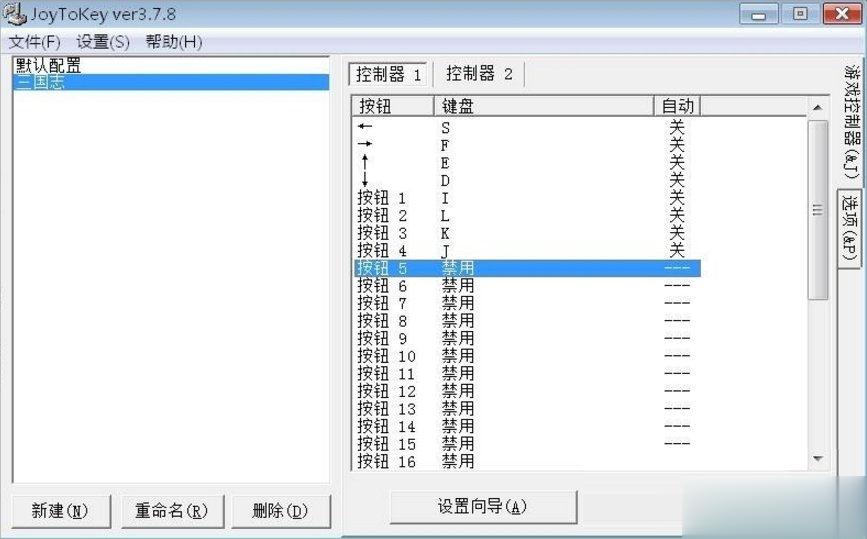Viewport: 867px width, 539px height.
Task: Switch to the 控制器 2 tab
Action: [x=479, y=74]
